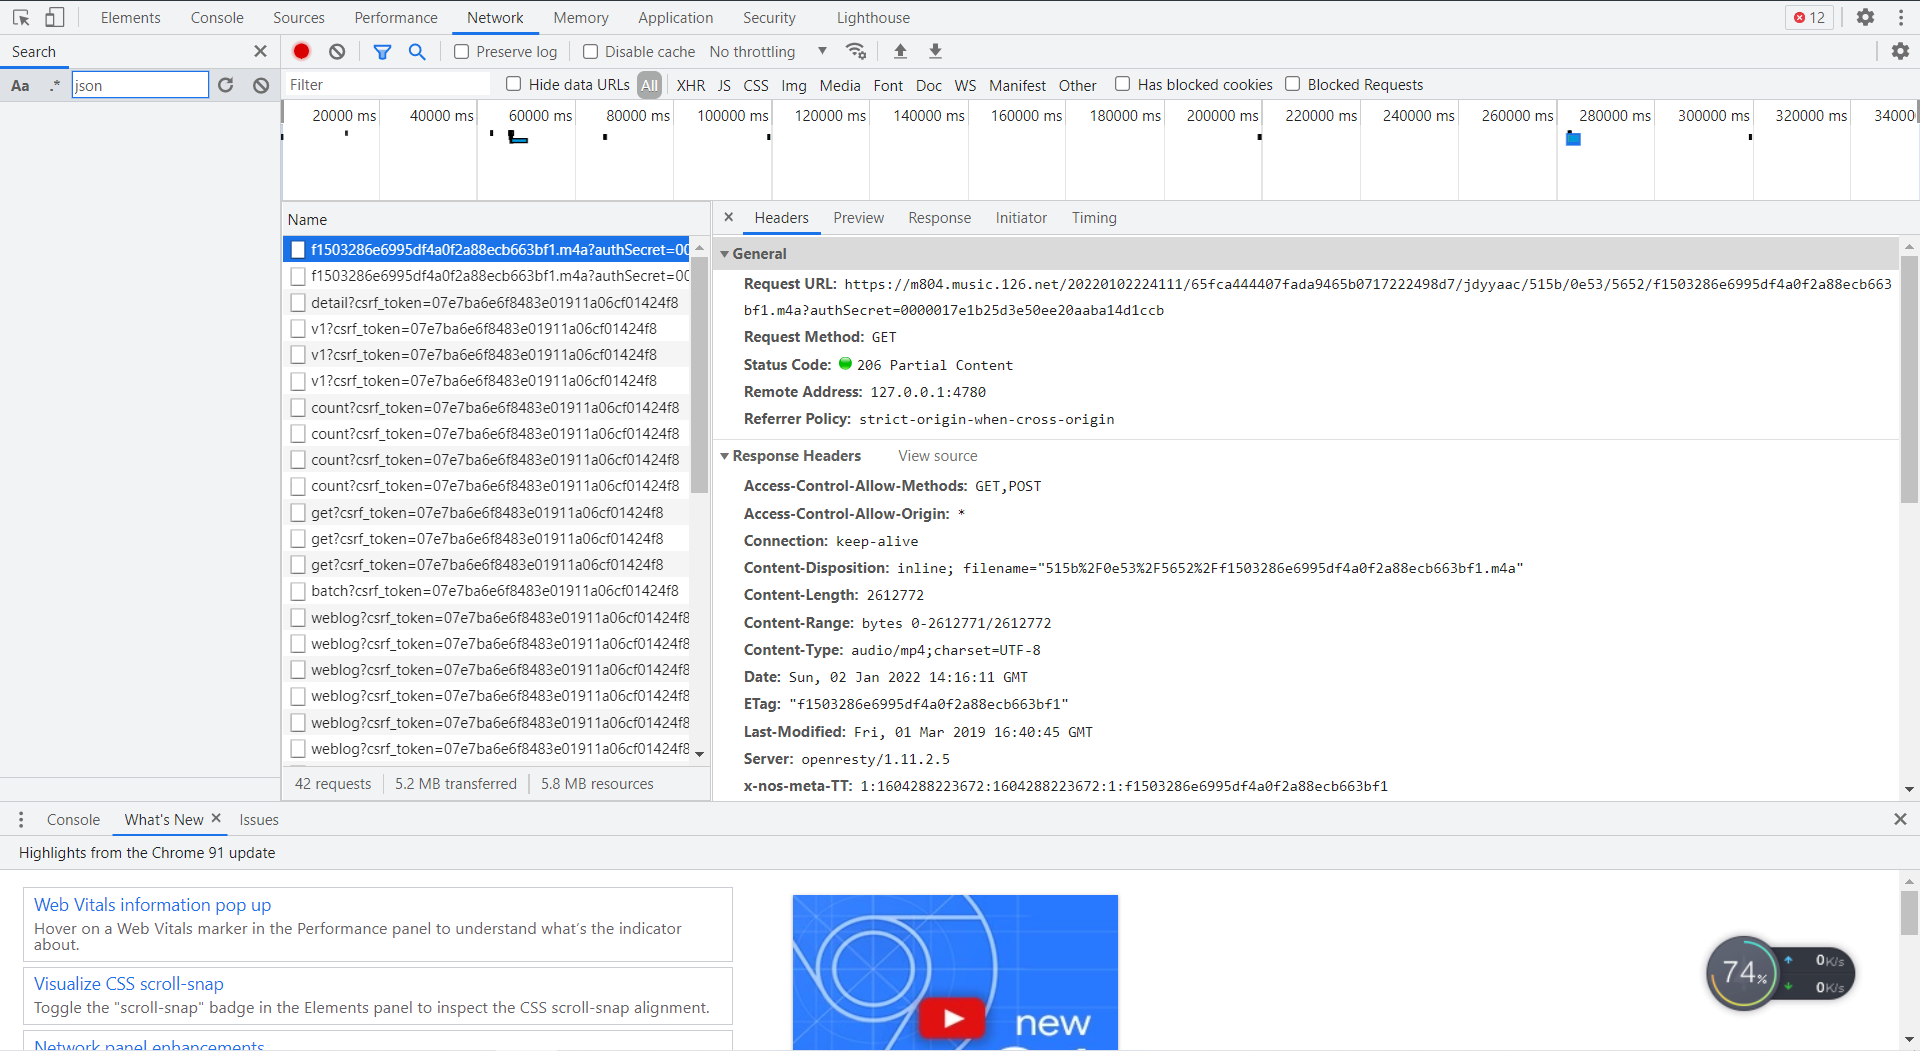Open DevTools three-dot customize menu
Screen dimensions: 1920x1051
coord(1900,17)
